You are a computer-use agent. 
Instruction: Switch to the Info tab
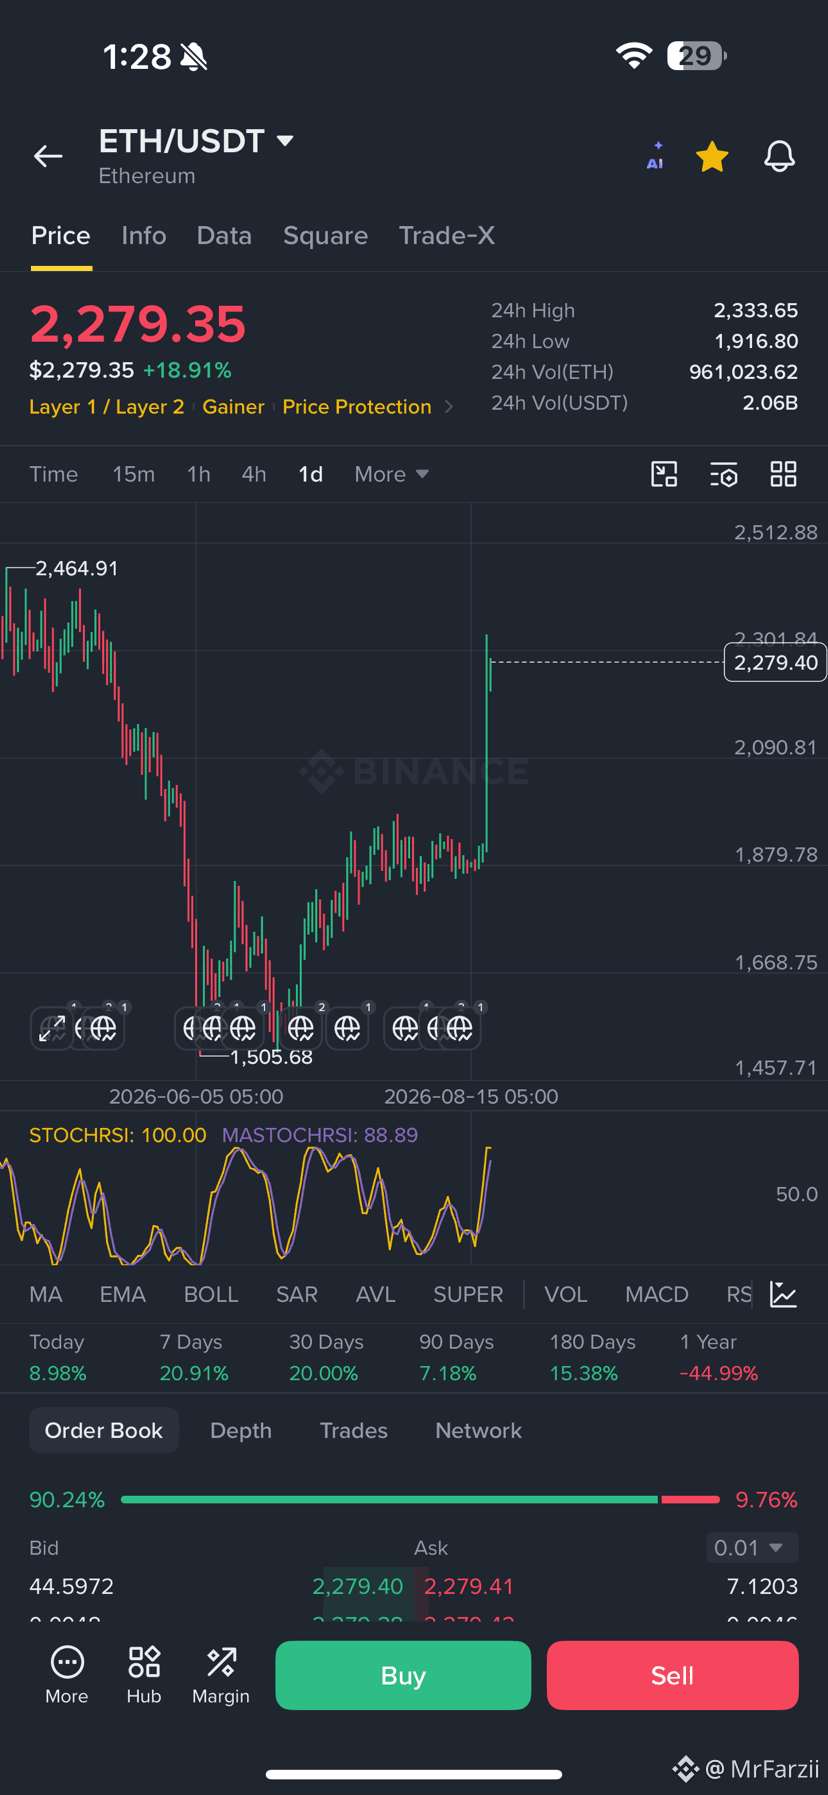[144, 235]
